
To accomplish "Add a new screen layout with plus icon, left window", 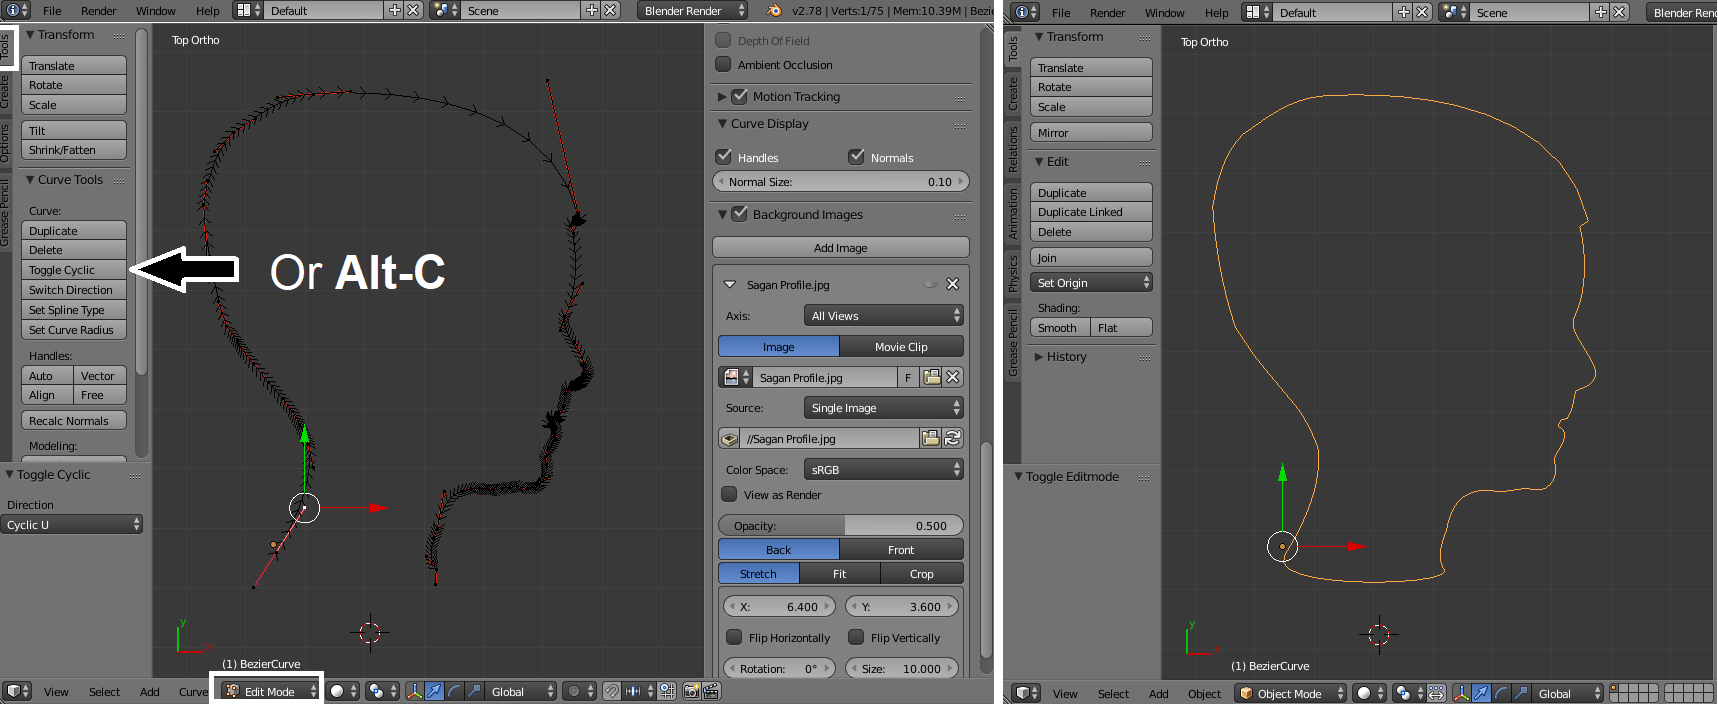I will 395,10.
